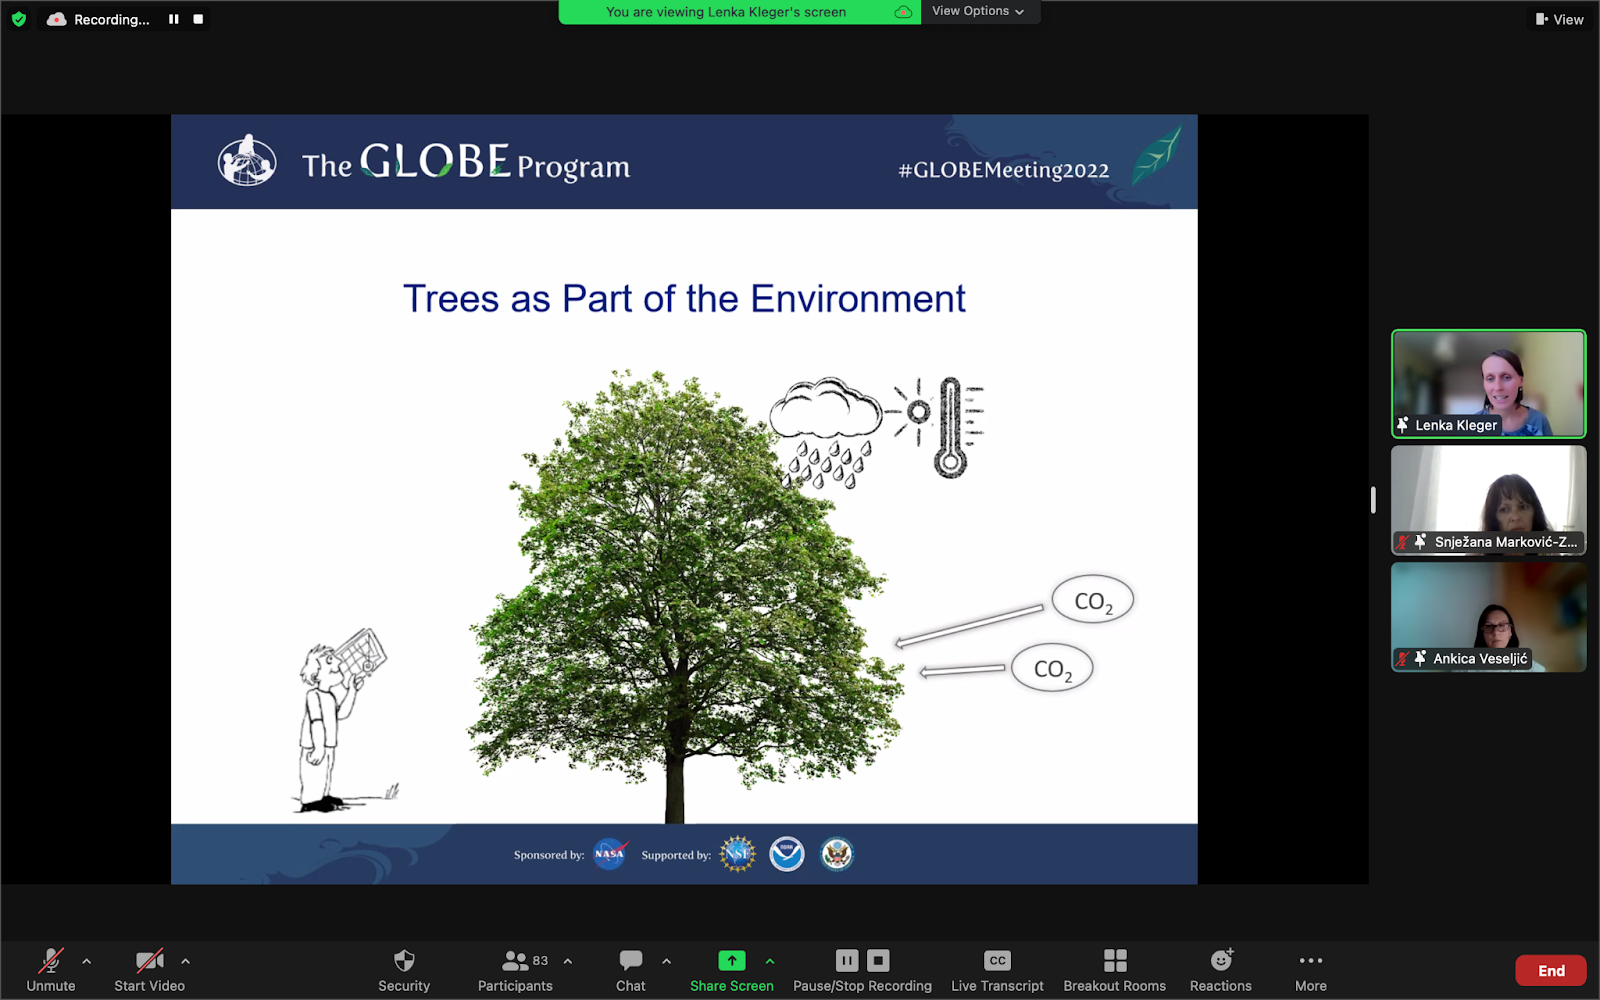The height and width of the screenshot is (1000, 1600).
Task: Expand video options arrow next to Start Video
Action: tap(185, 961)
